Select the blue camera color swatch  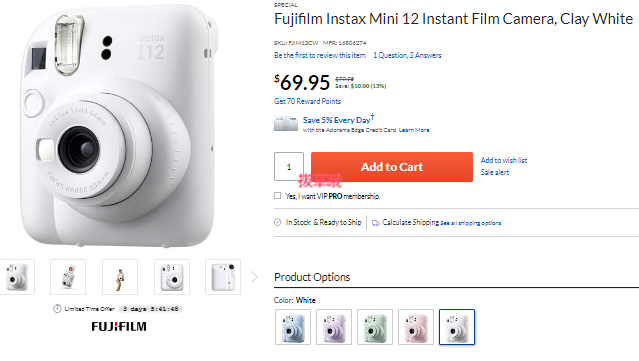(293, 327)
